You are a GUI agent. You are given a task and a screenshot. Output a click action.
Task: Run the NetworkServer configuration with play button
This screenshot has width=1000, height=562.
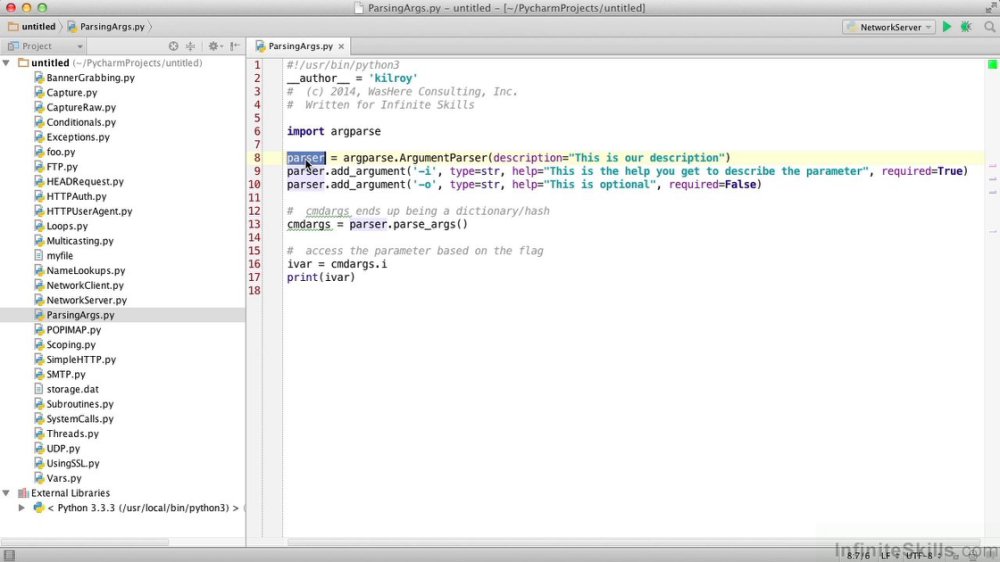[x=946, y=27]
